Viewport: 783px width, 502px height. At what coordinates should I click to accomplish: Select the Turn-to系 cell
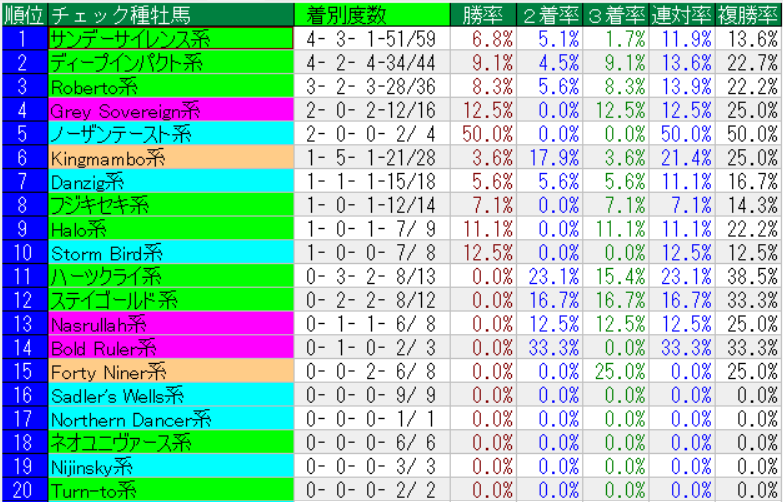(x=171, y=490)
